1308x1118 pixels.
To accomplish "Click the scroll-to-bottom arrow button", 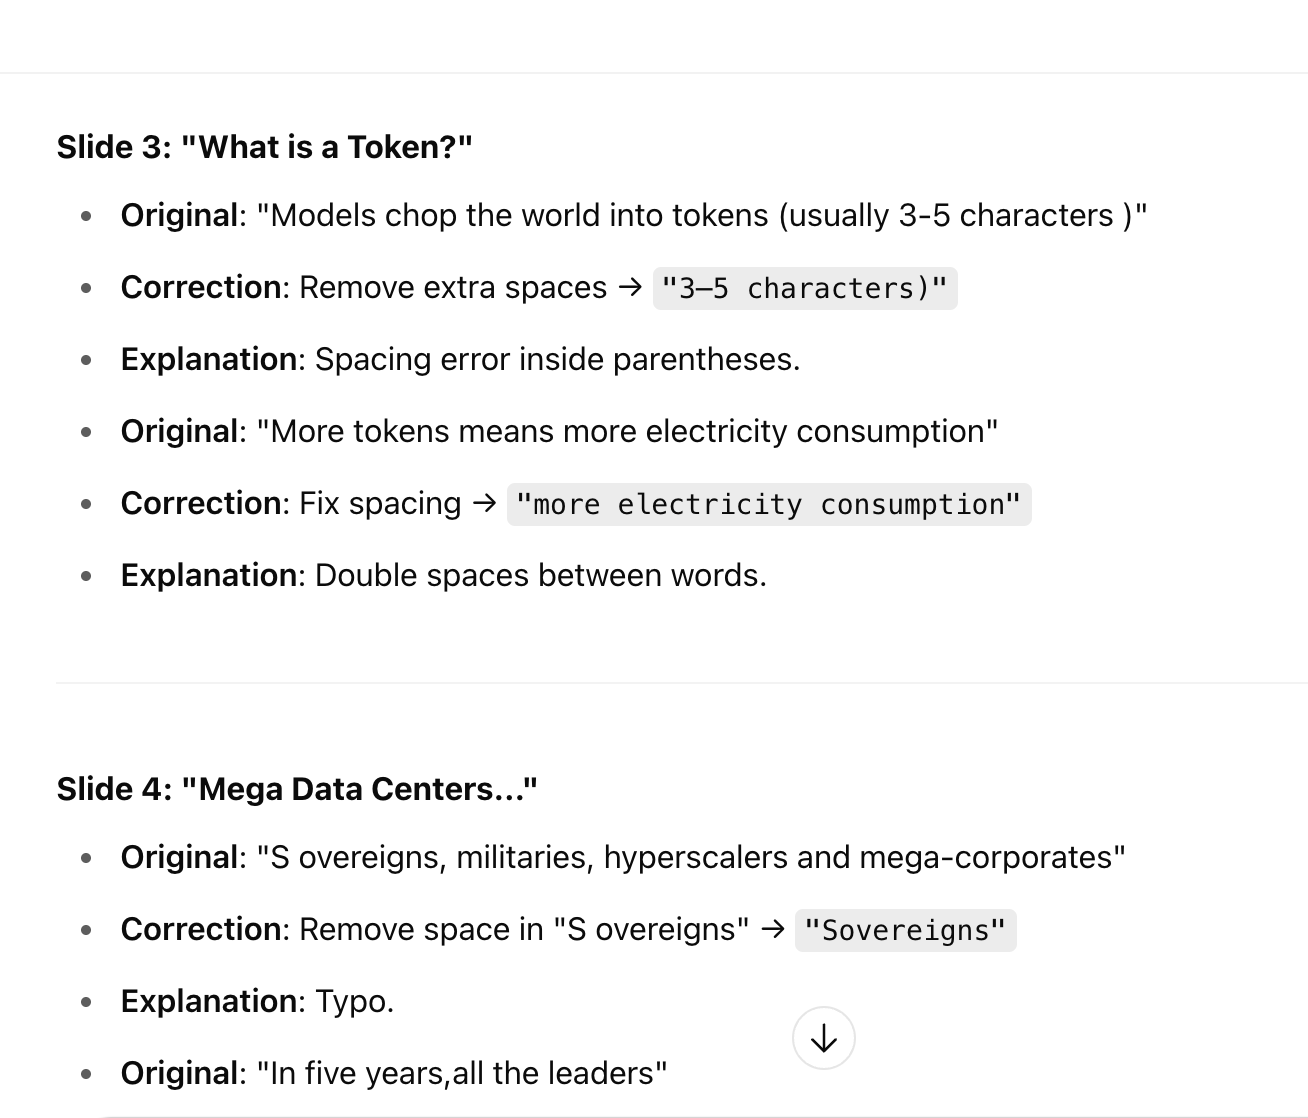I will click(823, 1038).
